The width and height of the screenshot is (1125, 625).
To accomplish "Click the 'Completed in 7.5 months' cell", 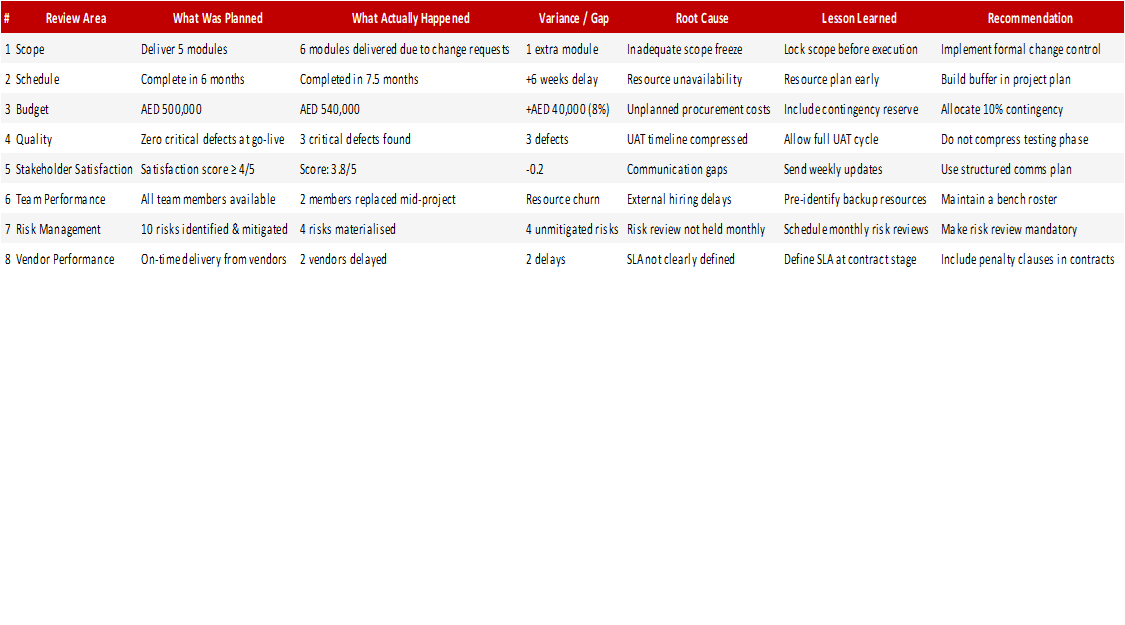I will click(359, 80).
